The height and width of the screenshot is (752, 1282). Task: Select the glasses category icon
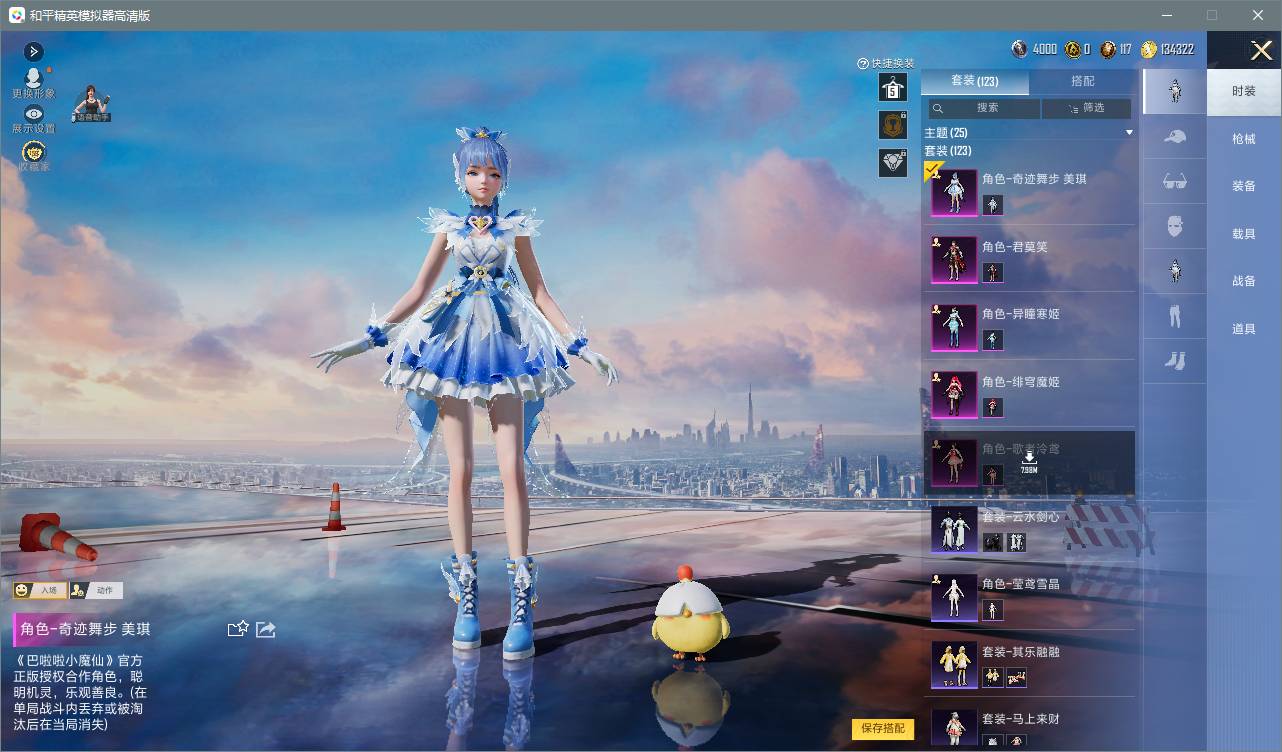(x=1175, y=181)
